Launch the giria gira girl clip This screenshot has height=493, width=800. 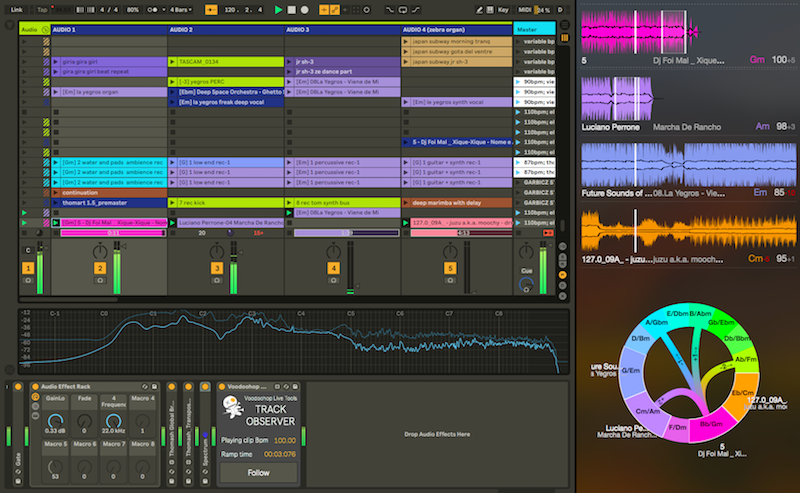click(x=56, y=62)
